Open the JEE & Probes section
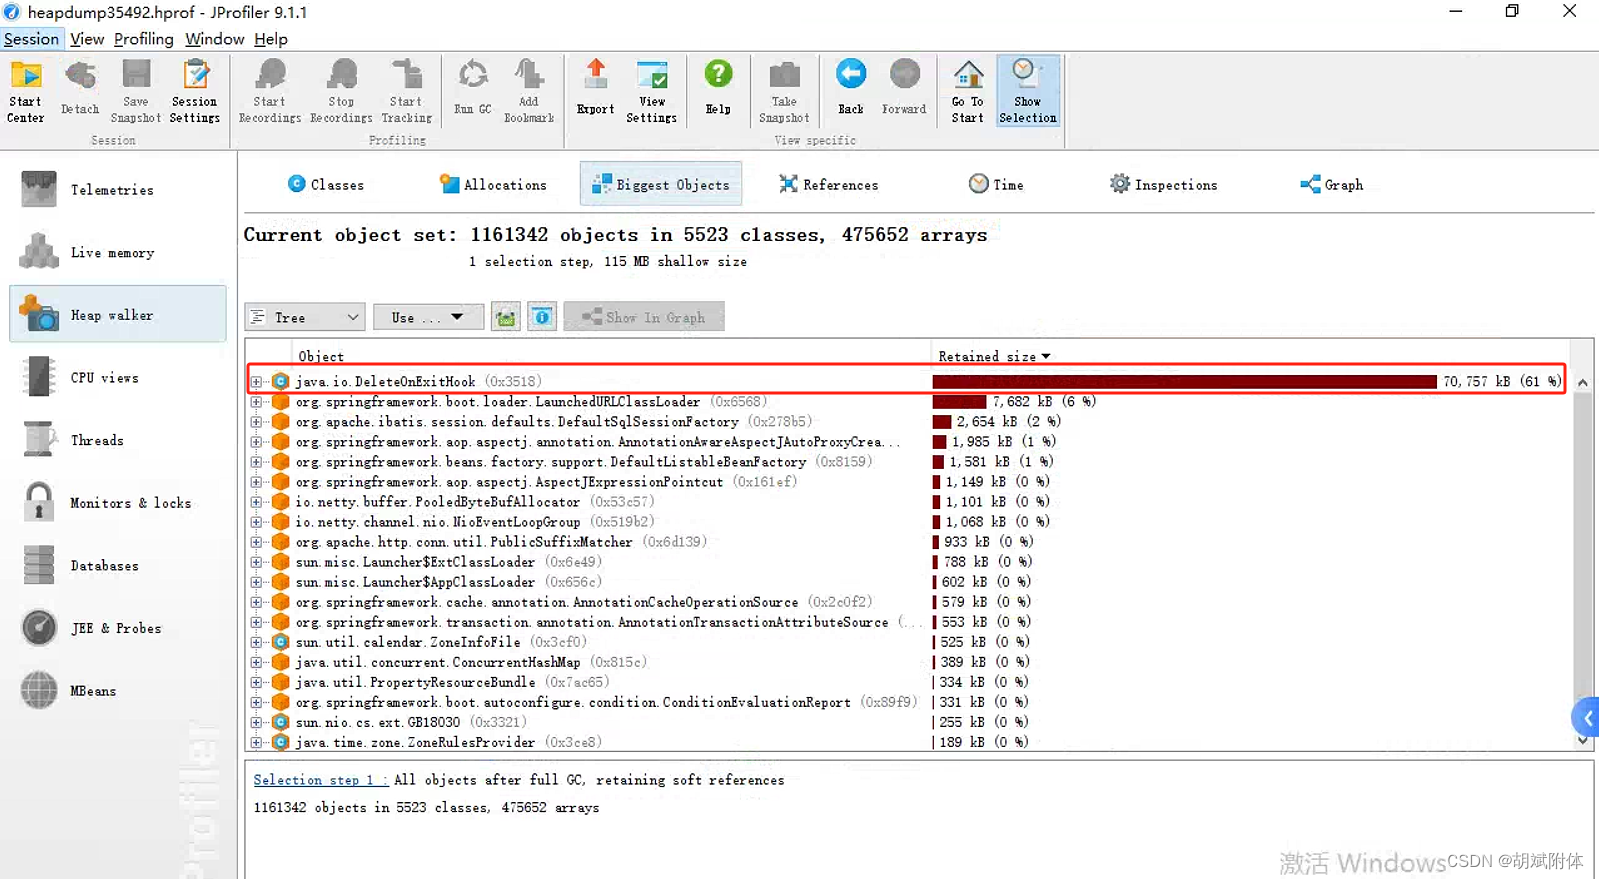The image size is (1599, 879). (x=118, y=628)
